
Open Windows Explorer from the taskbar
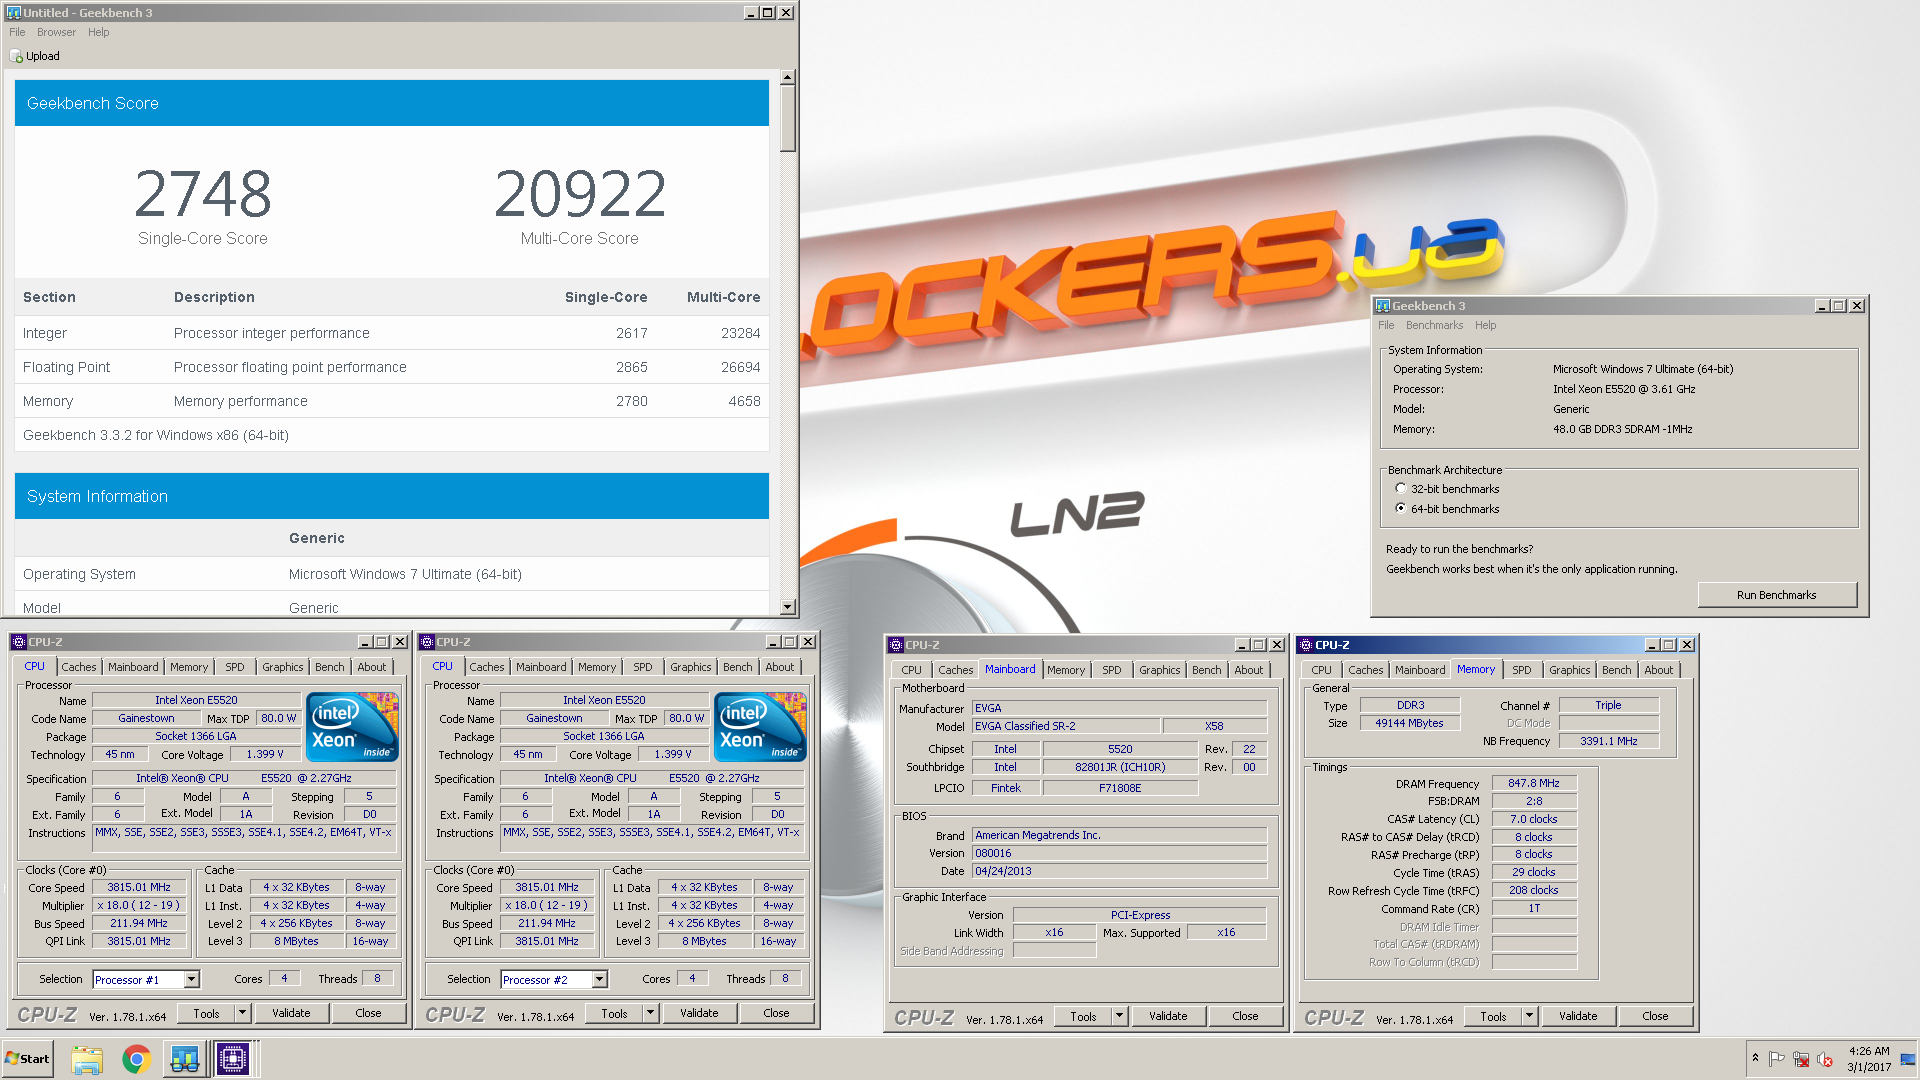87,1059
